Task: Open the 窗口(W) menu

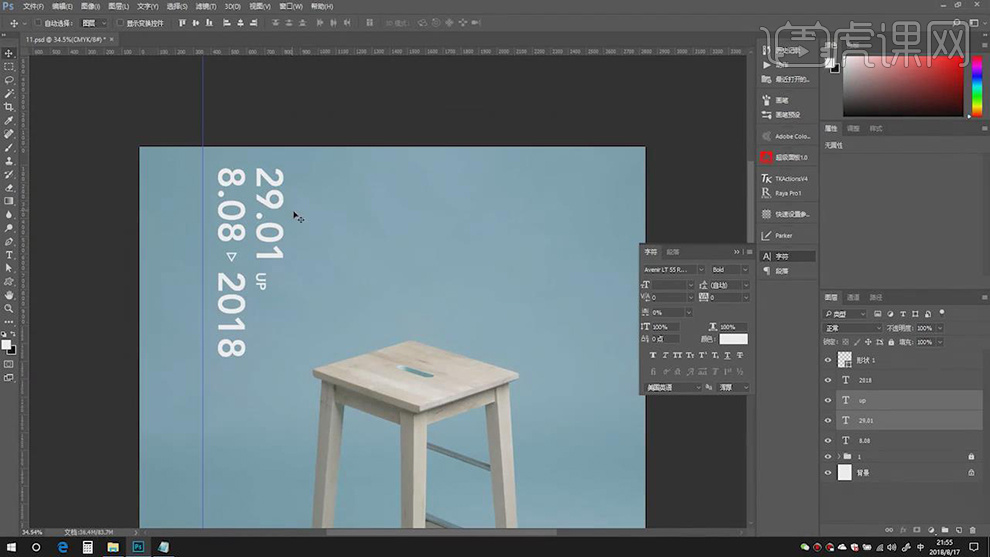Action: tap(290, 6)
